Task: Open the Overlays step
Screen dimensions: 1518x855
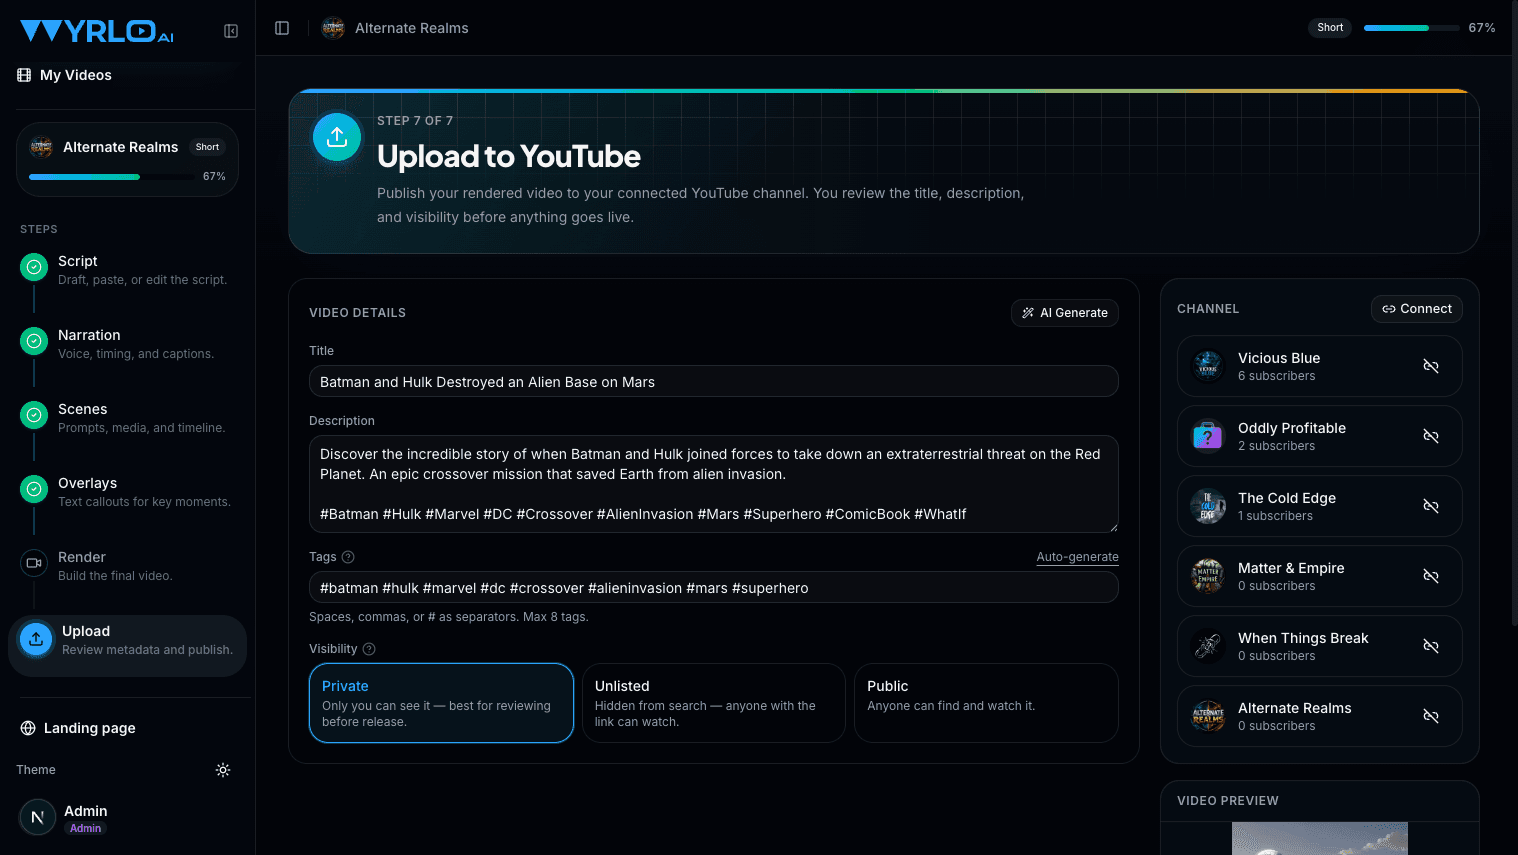Action: (128, 492)
